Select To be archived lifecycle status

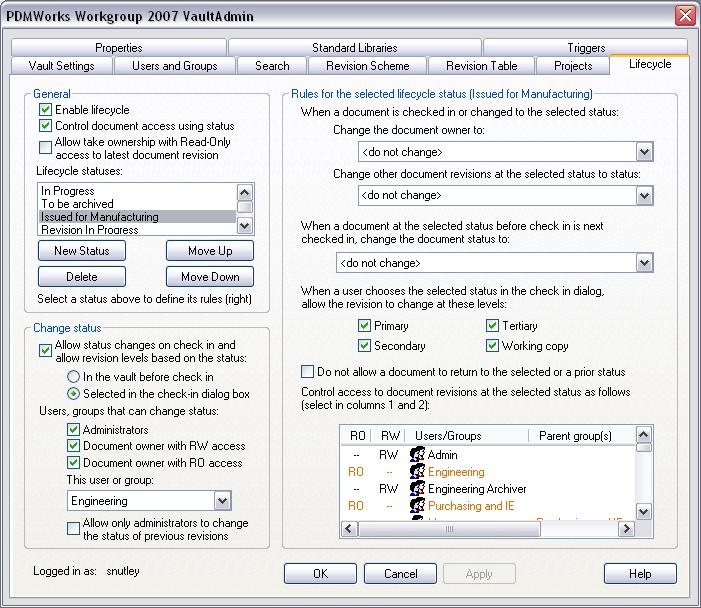137,204
